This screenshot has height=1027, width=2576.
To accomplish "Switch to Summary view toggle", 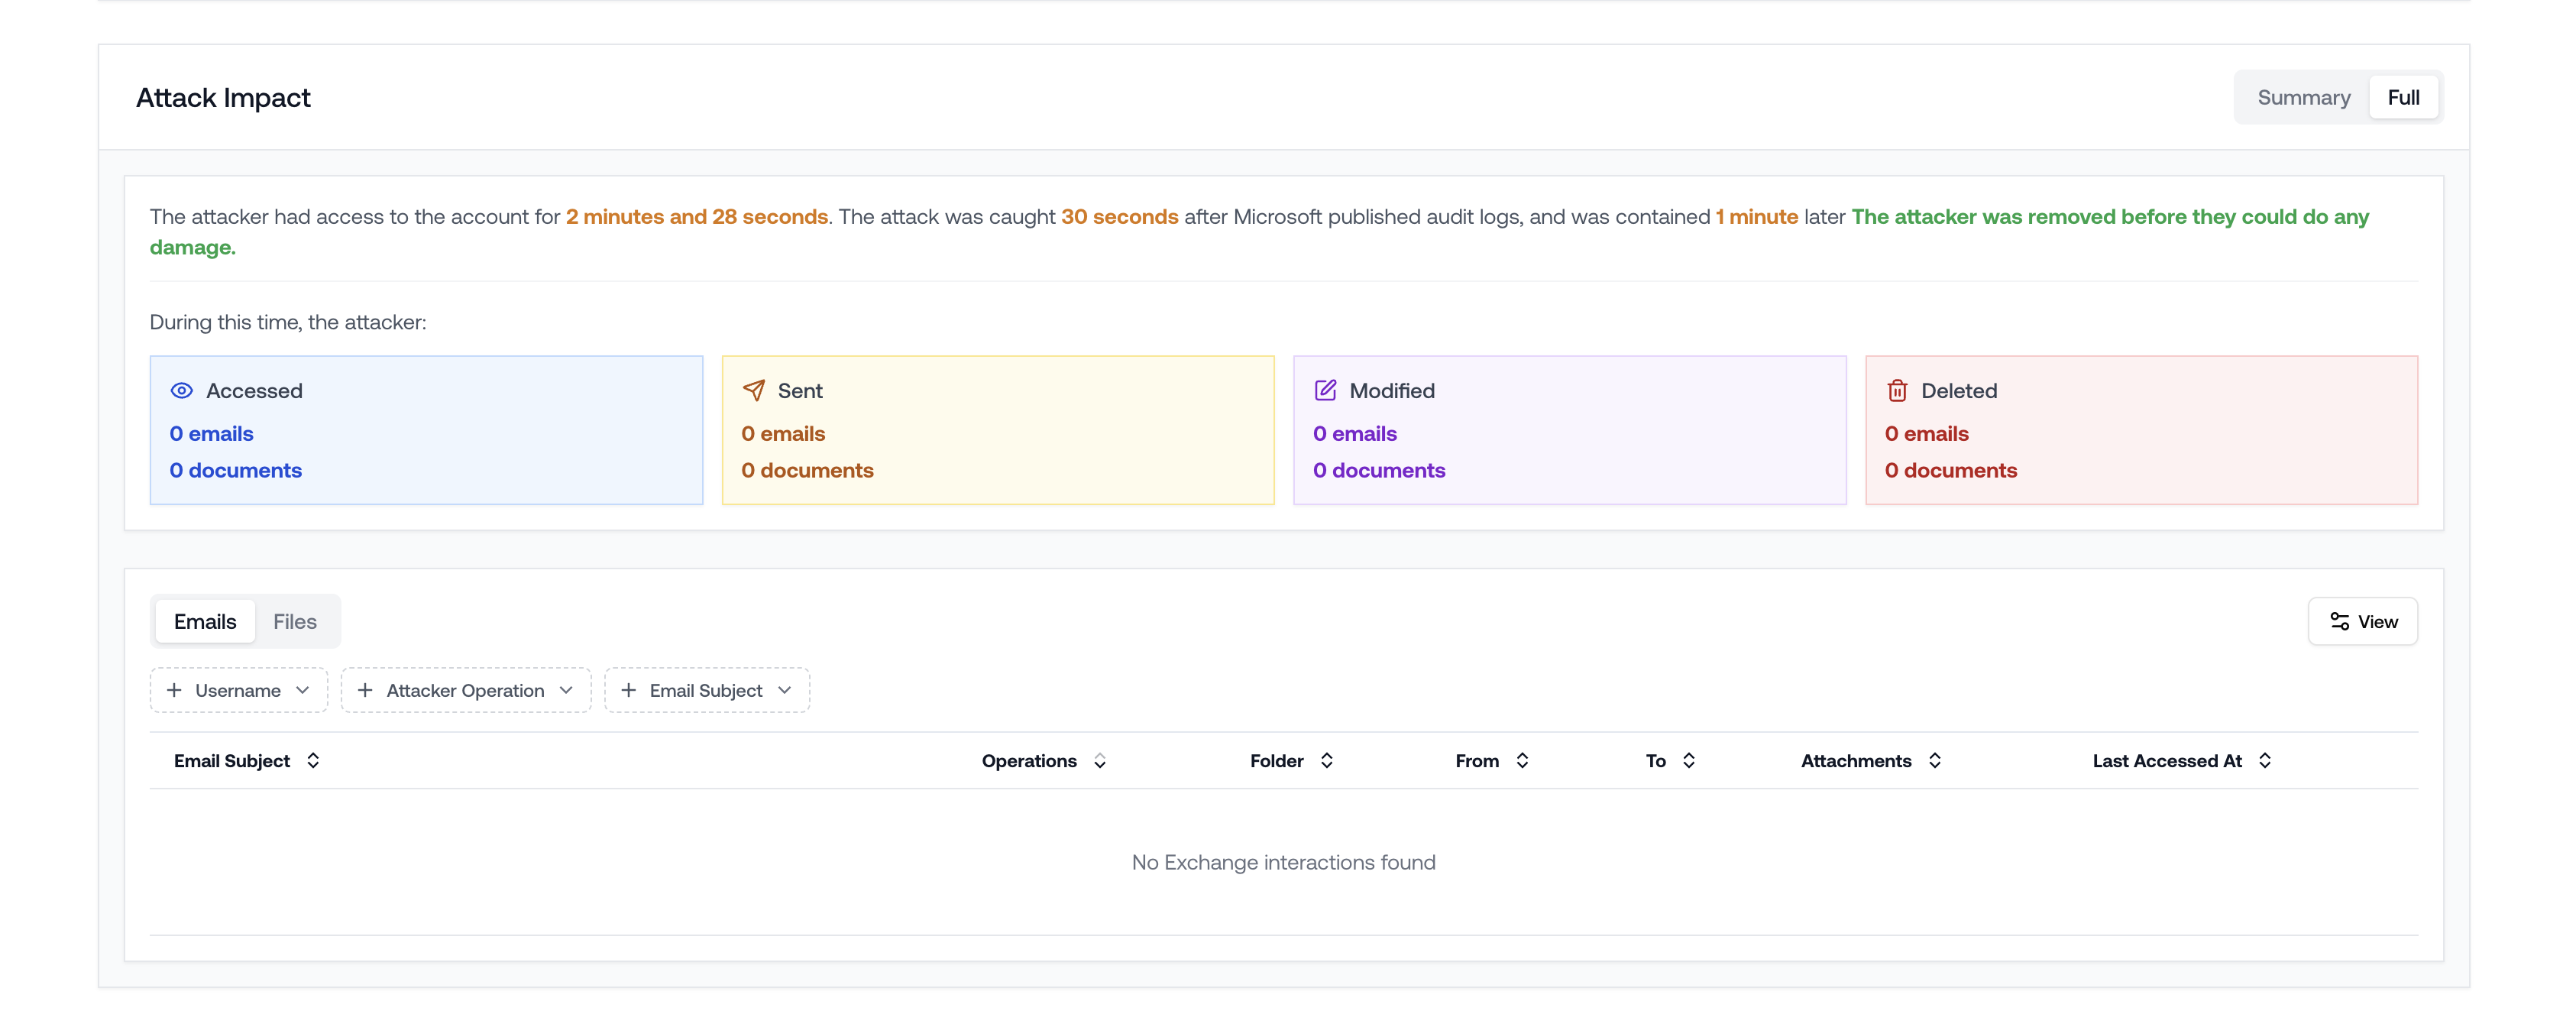I will (x=2303, y=98).
